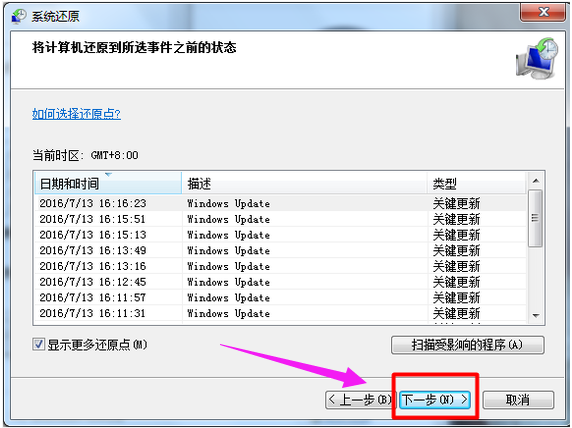Close the System Restore dialog
The image size is (572, 428).
click(543, 12)
